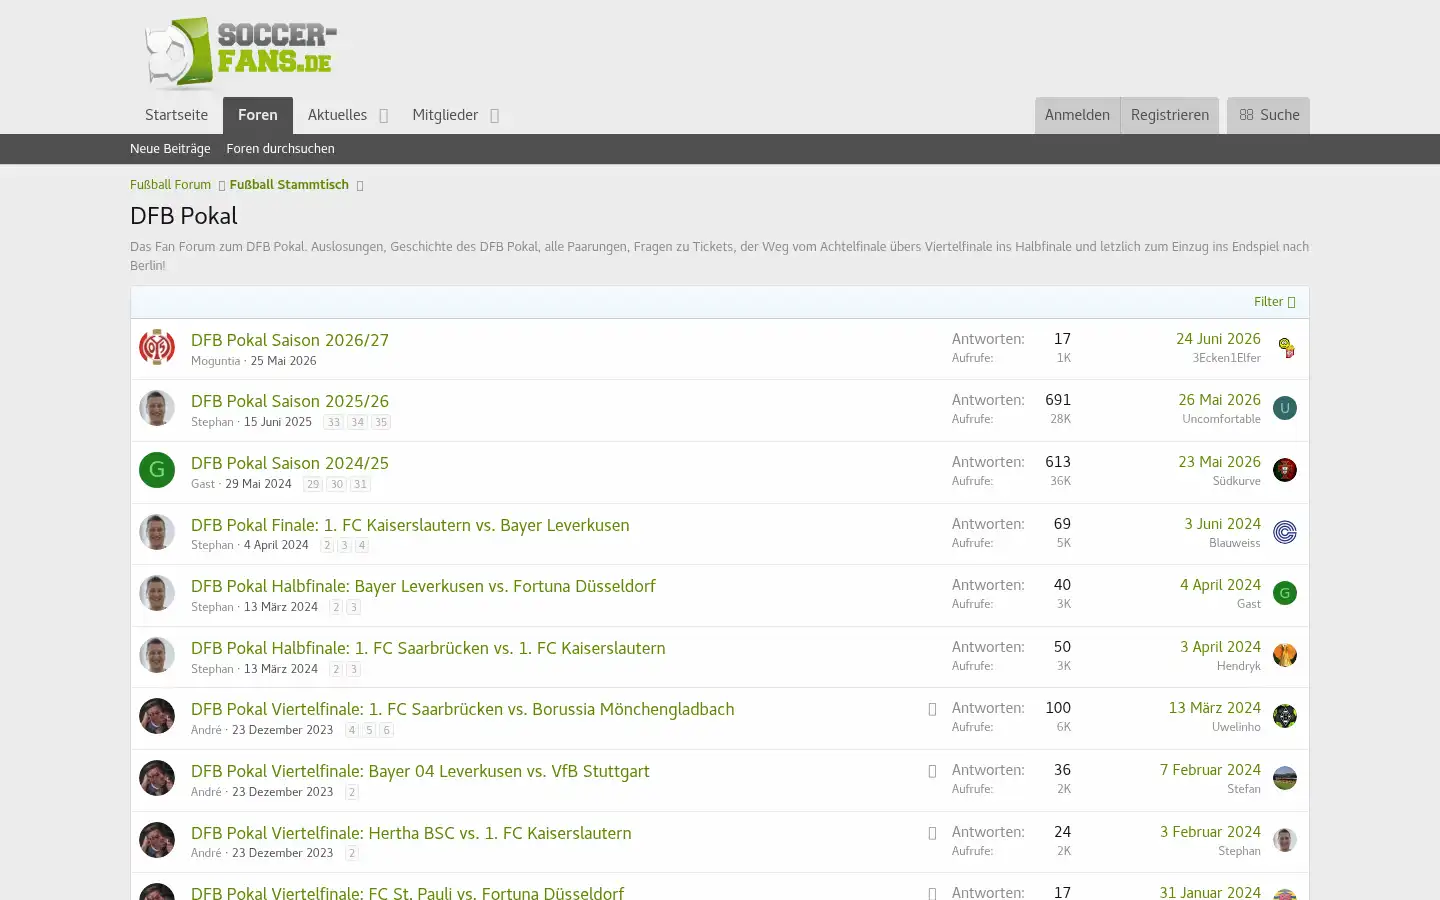The image size is (1440, 900).
Task: Jump to page 6 of Saarbrücken vs. Mönchengladbach
Action: 387,731
